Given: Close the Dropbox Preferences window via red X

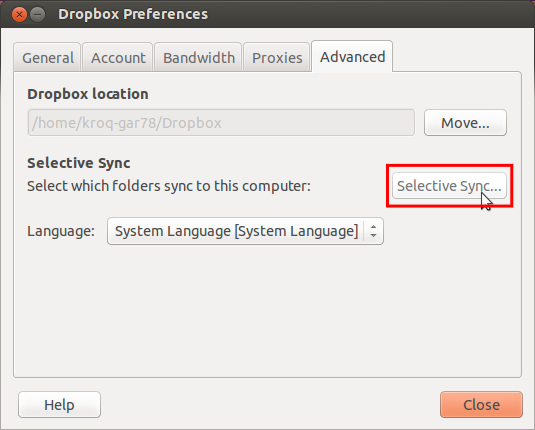Looking at the screenshot, I should [x=19, y=15].
